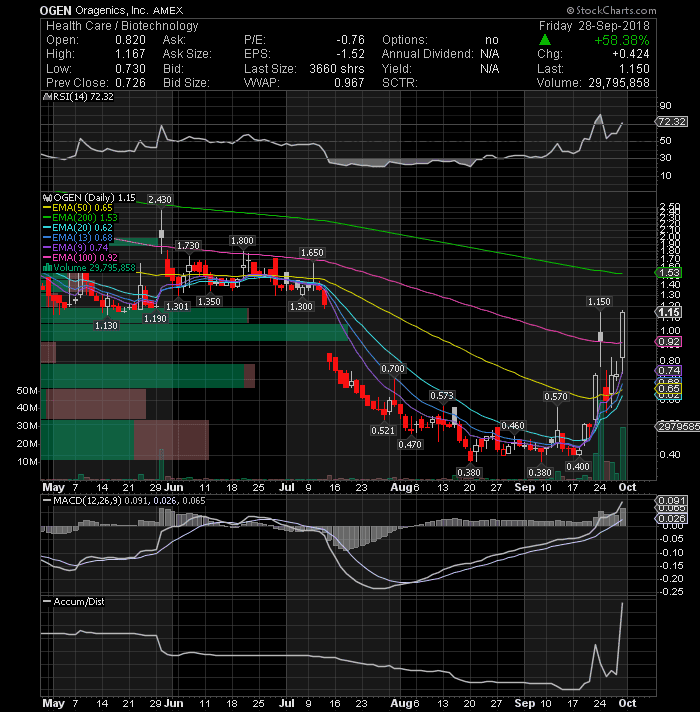Click the Volume 29,795,858 legend entry

(x=89, y=267)
